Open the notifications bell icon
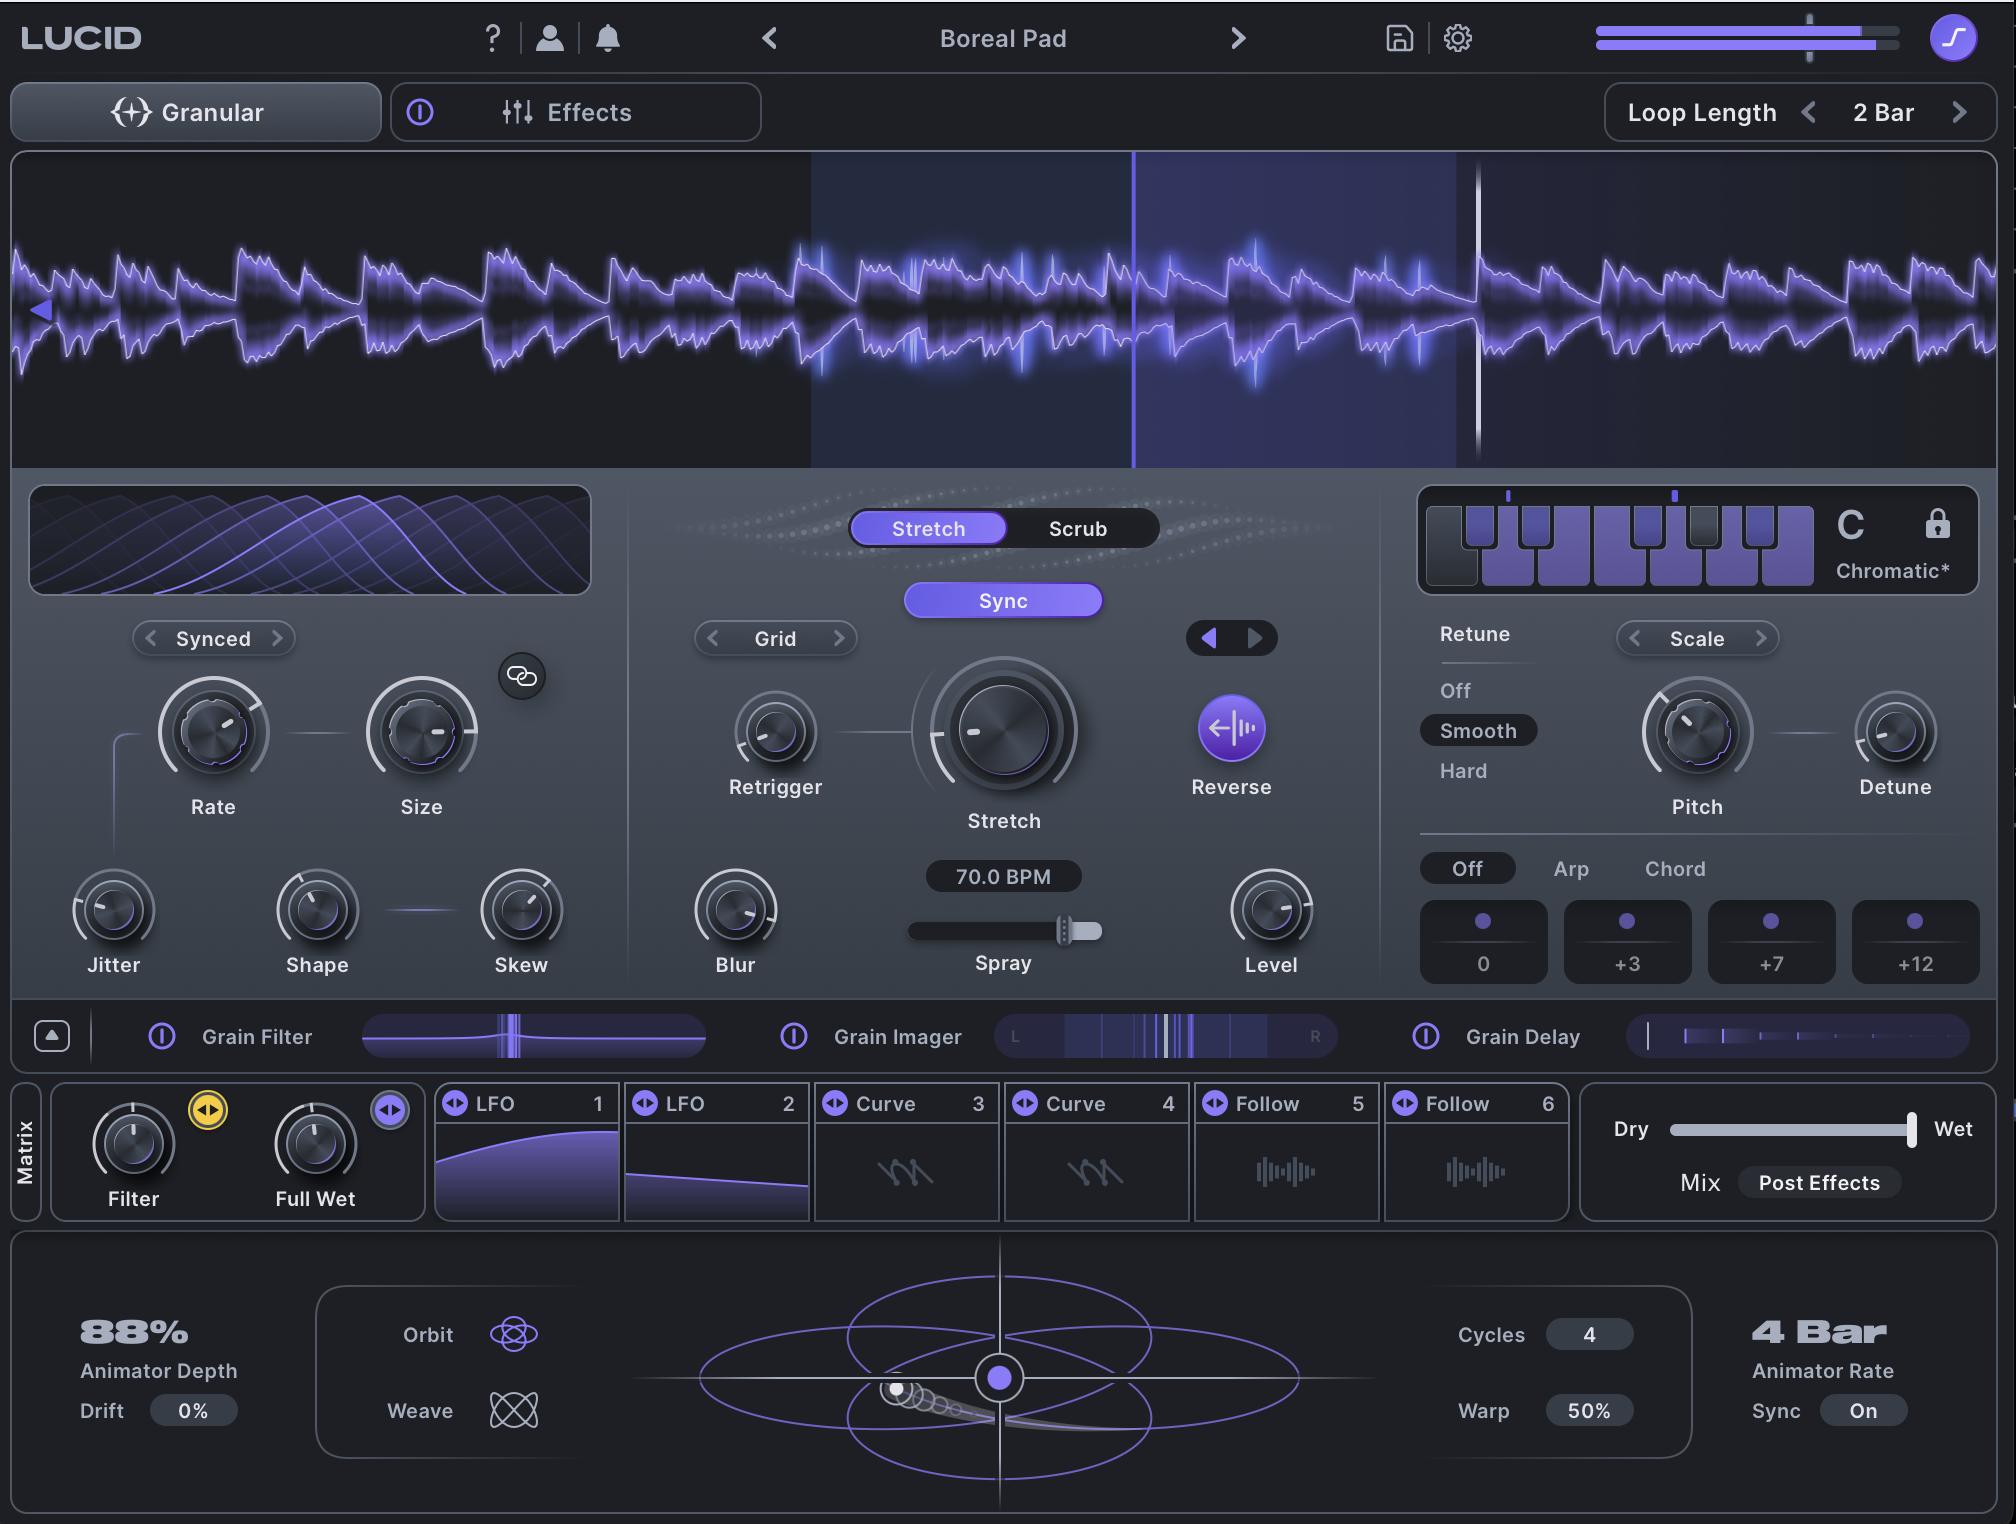The image size is (2016, 1524). tap(607, 38)
